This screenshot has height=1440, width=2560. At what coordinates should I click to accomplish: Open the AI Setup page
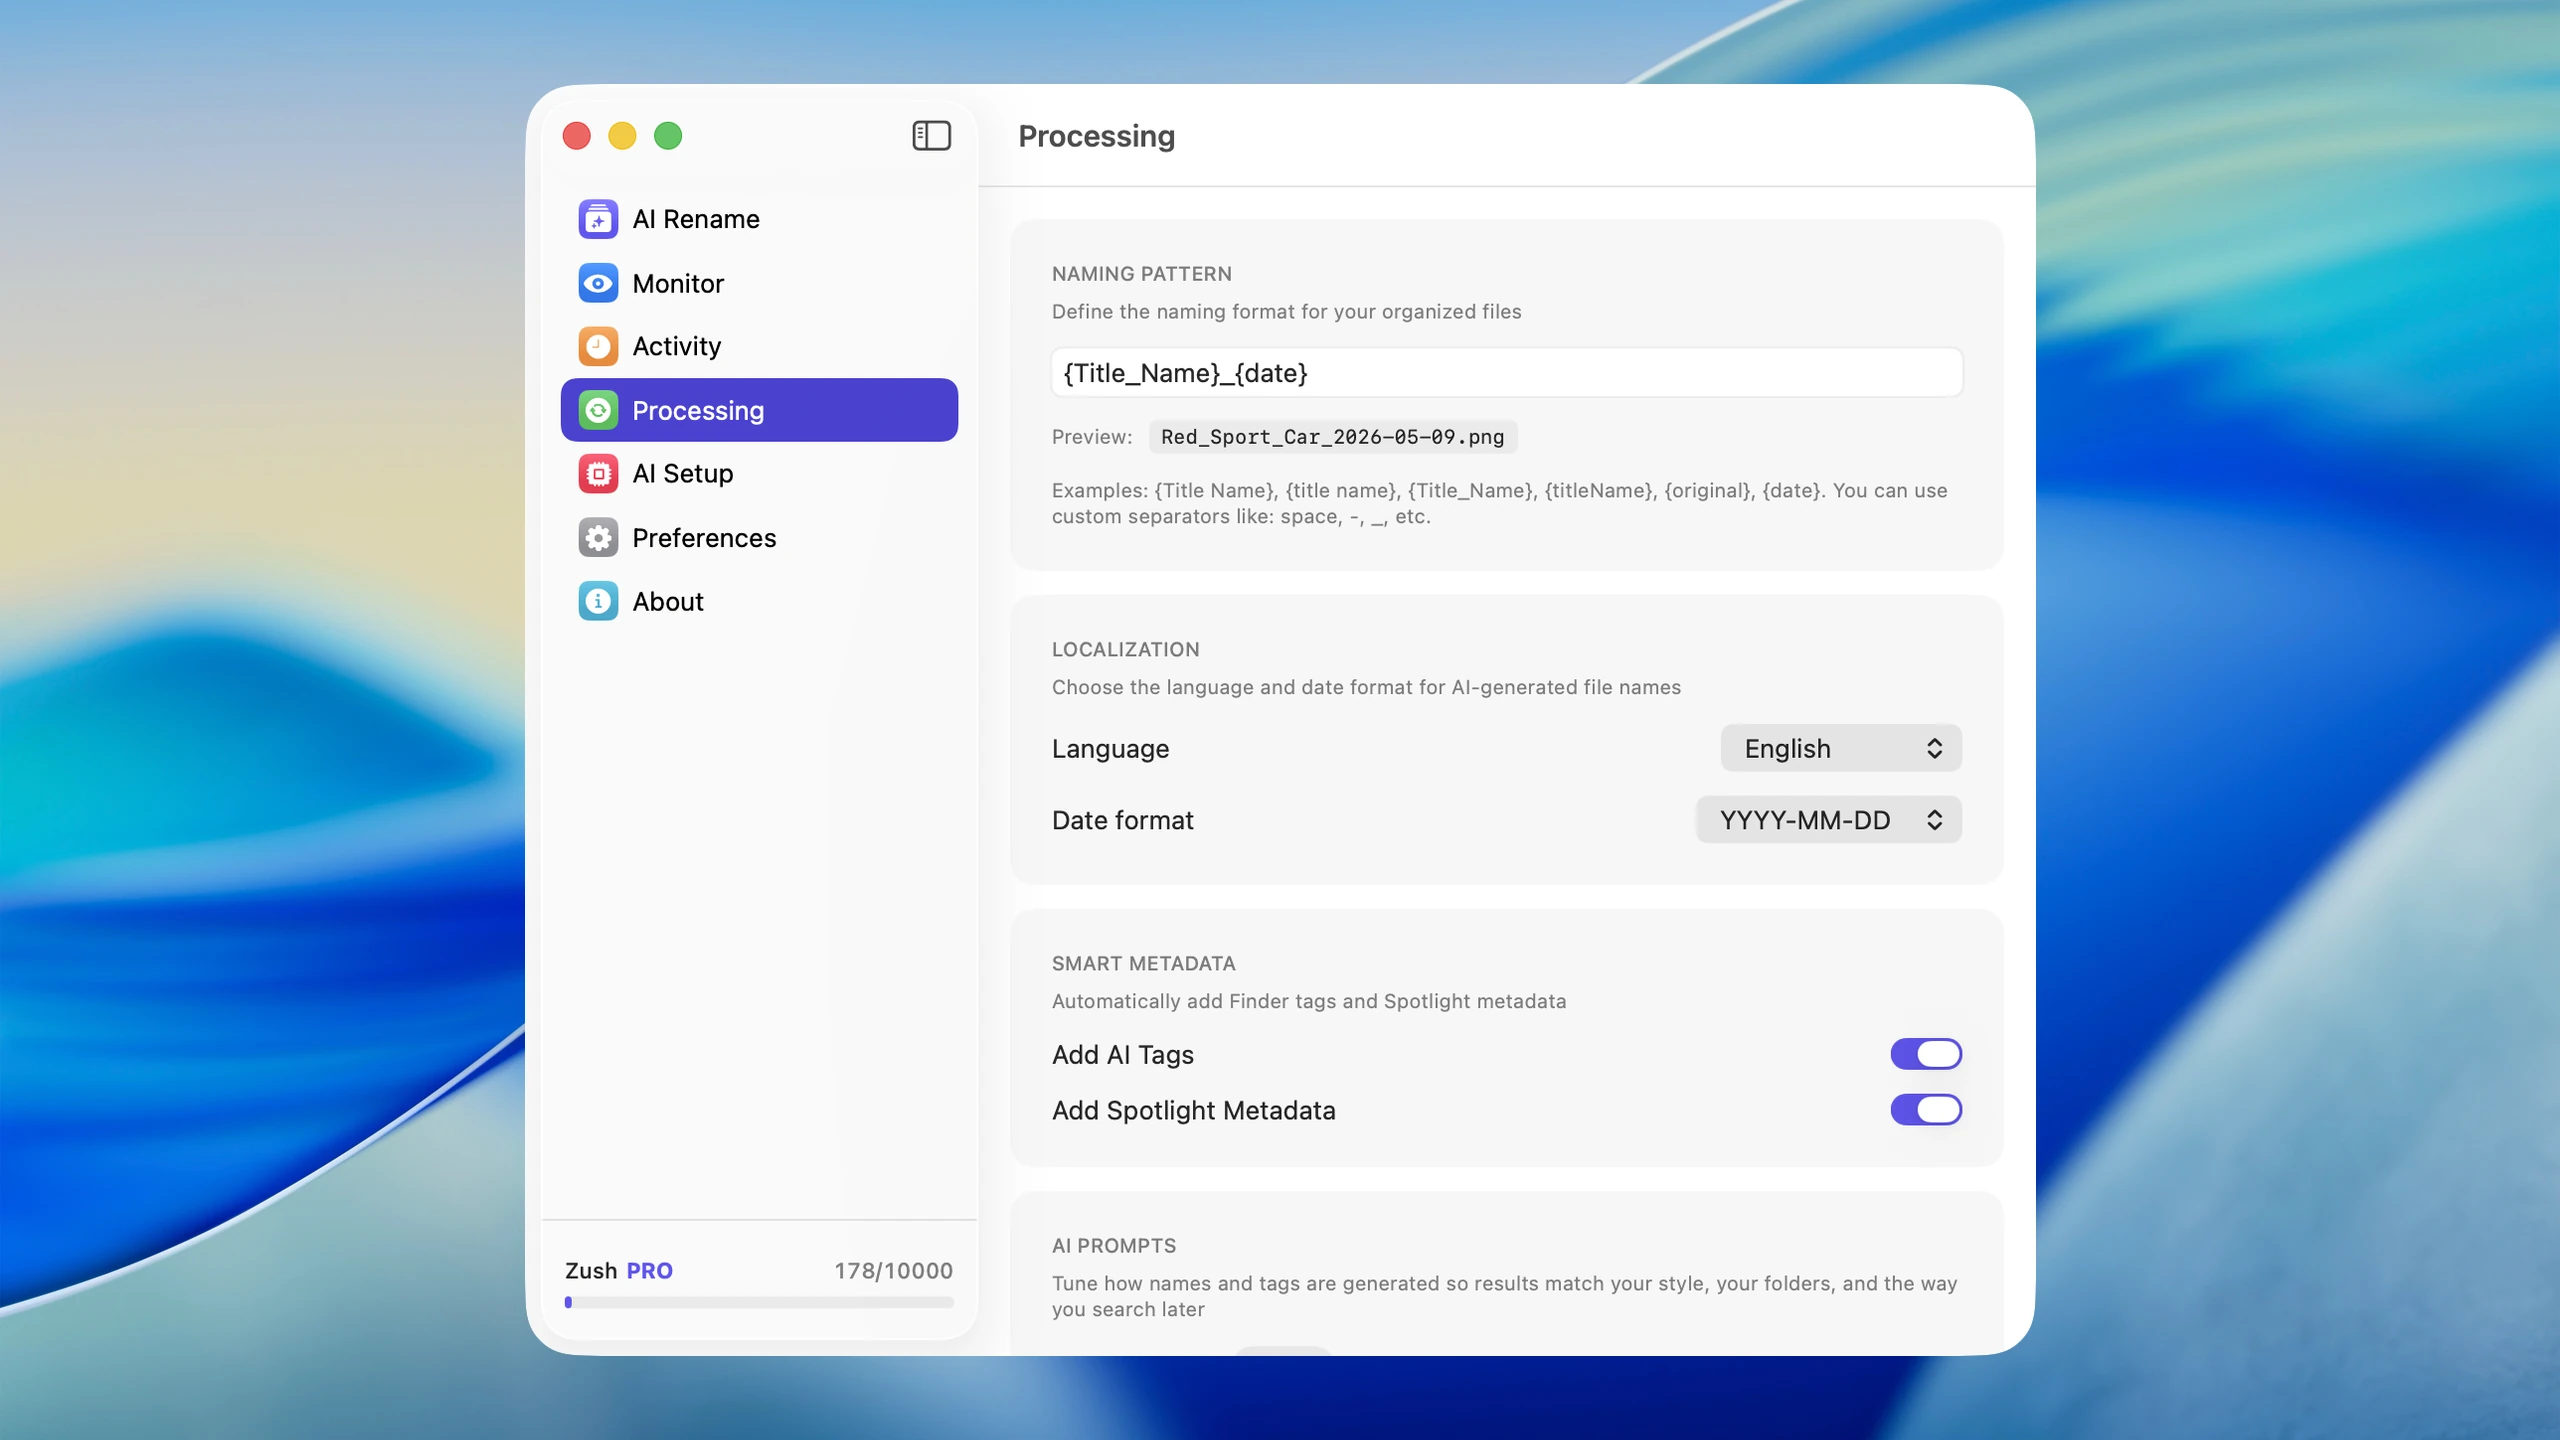pyautogui.click(x=759, y=473)
